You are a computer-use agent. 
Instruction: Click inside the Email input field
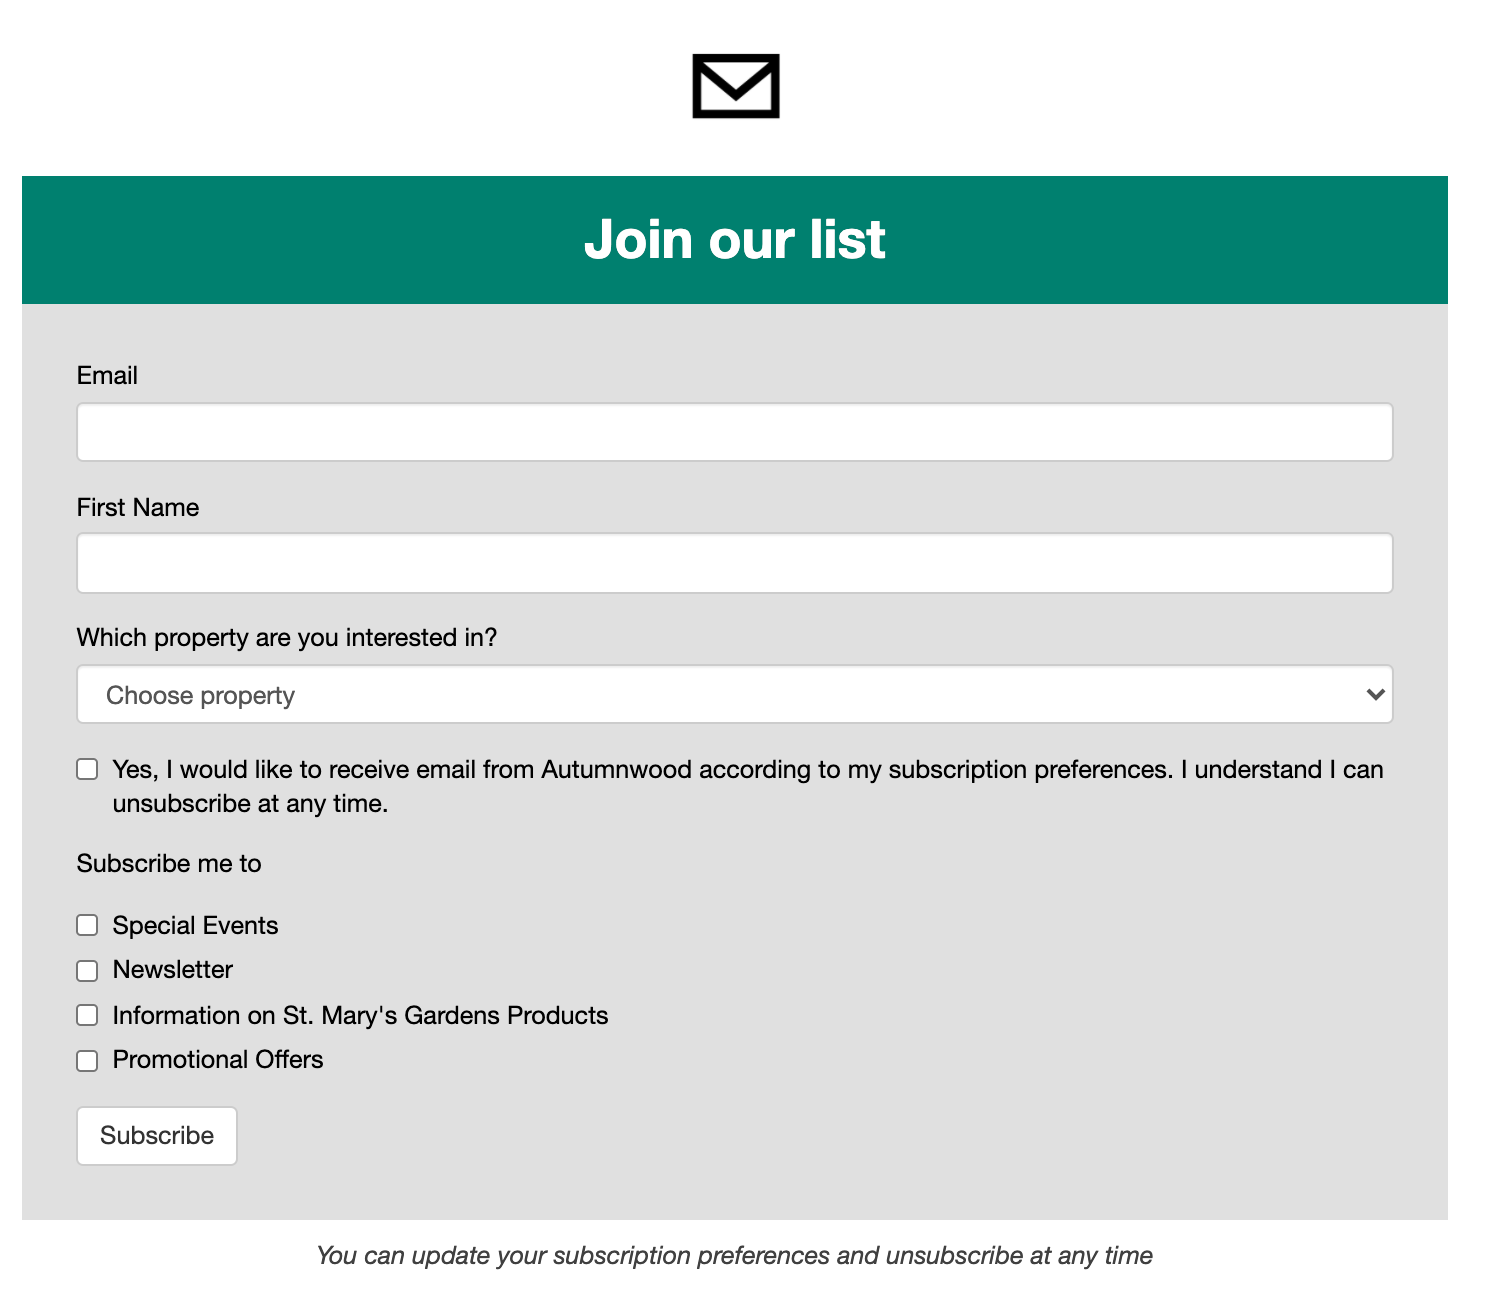click(734, 432)
